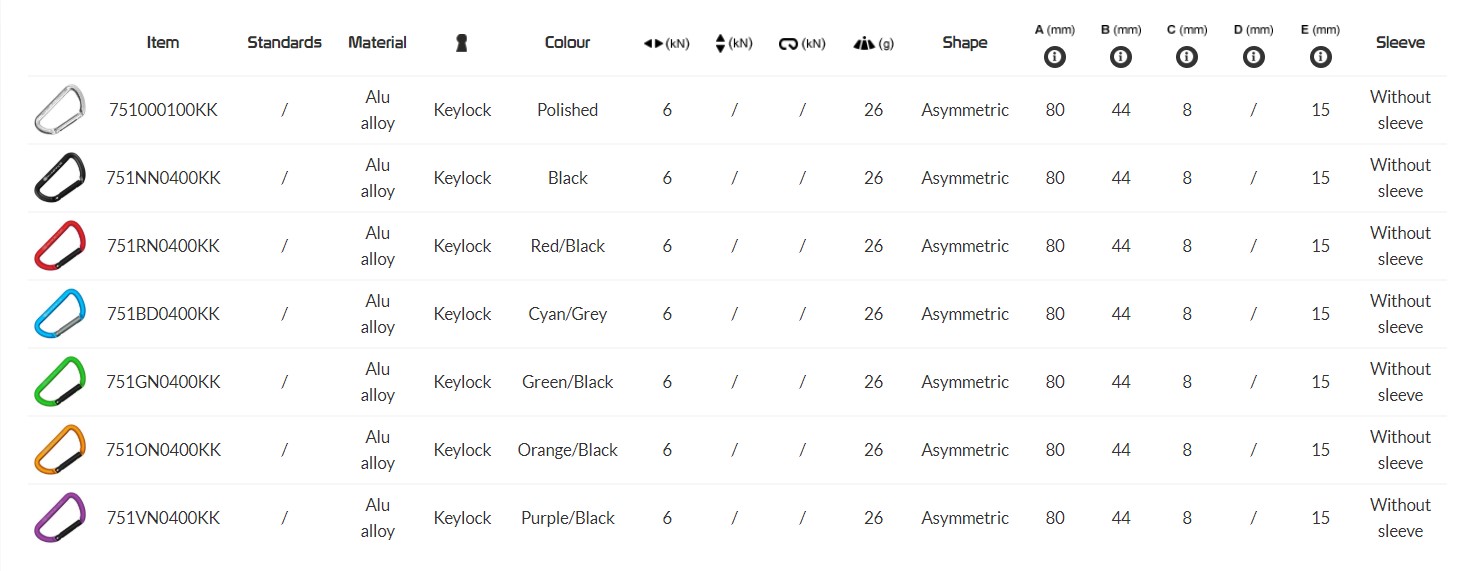Screen dimensions: 1458x571
Task: Open the polished silver carabiner thumbnail
Action: coord(59,109)
